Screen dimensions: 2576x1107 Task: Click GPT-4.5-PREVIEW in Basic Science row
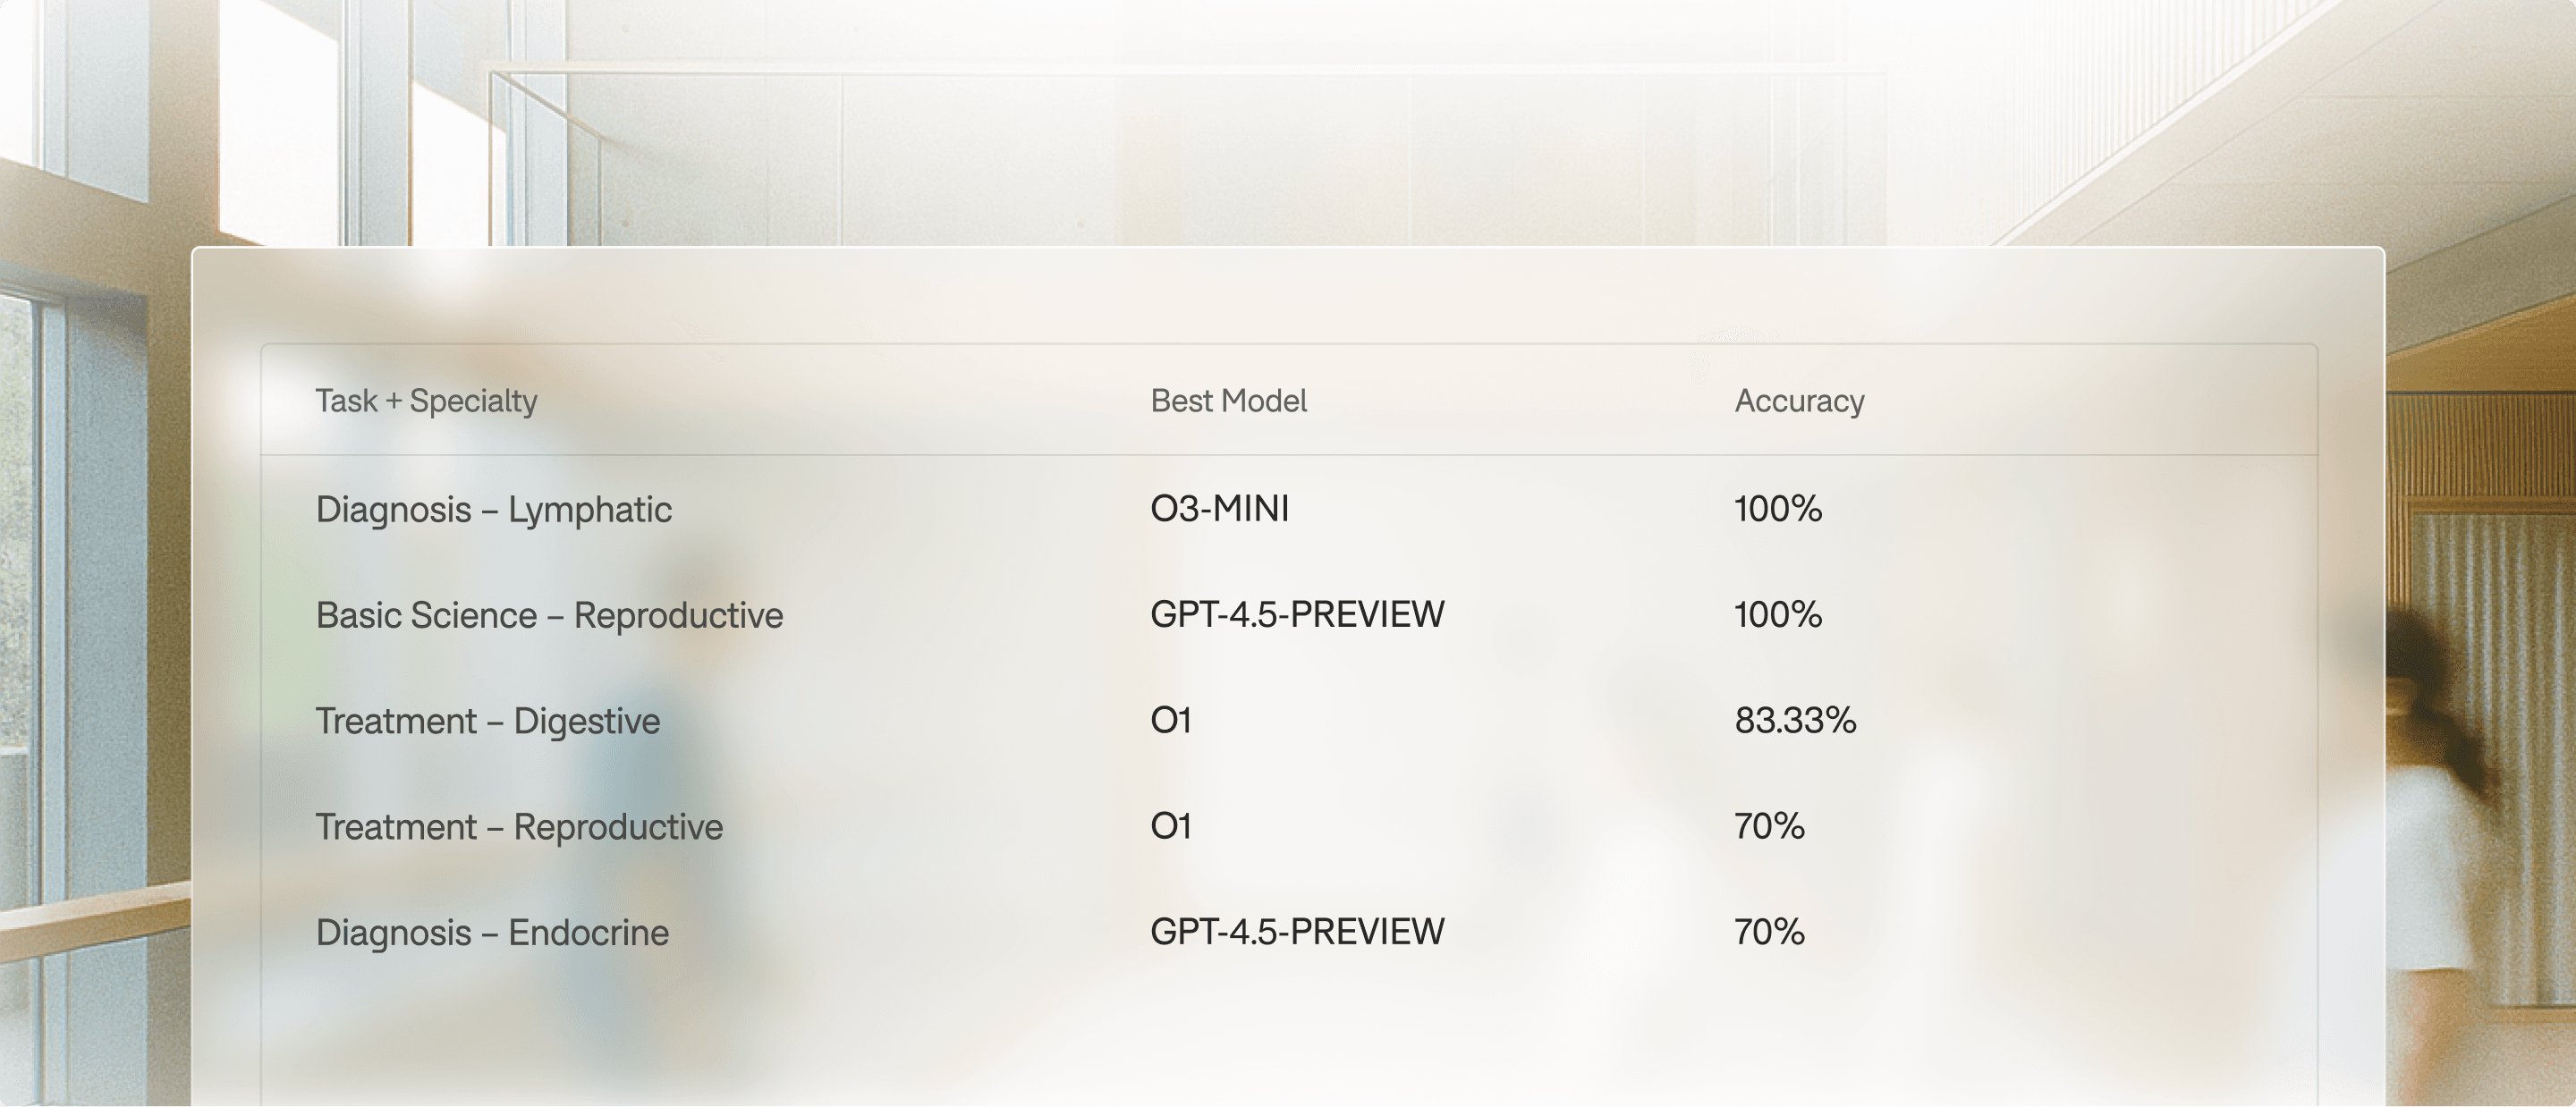coord(1296,614)
